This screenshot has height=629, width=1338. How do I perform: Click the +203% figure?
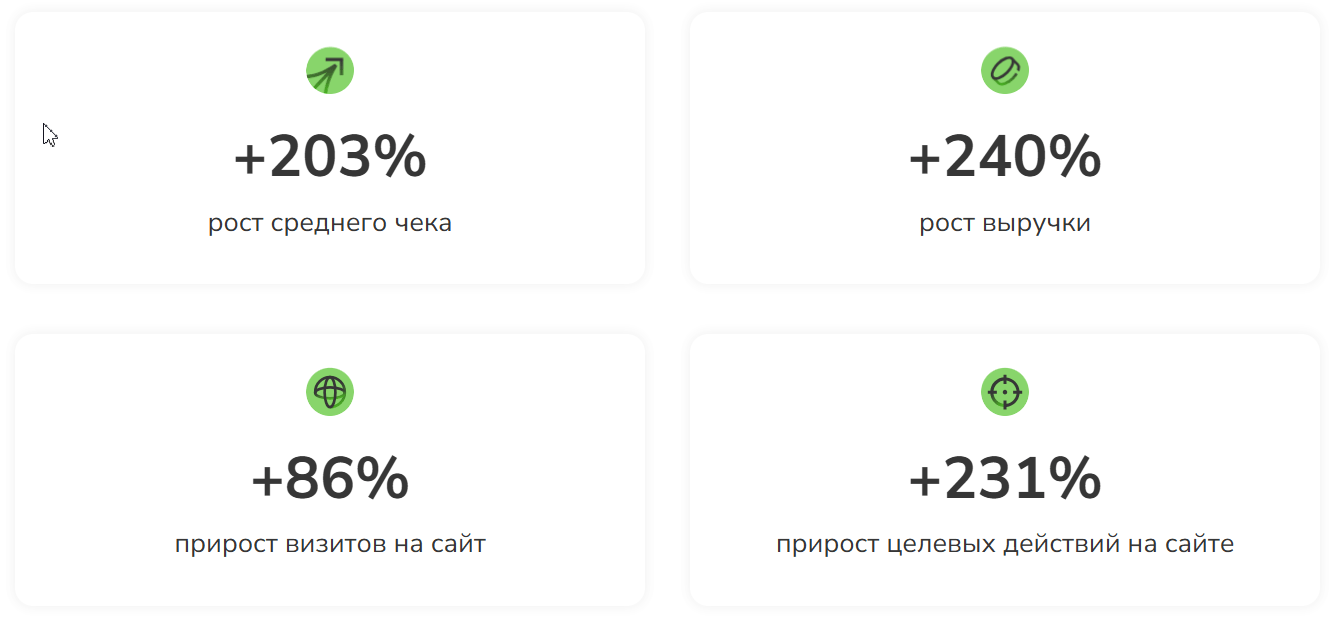pyautogui.click(x=330, y=157)
